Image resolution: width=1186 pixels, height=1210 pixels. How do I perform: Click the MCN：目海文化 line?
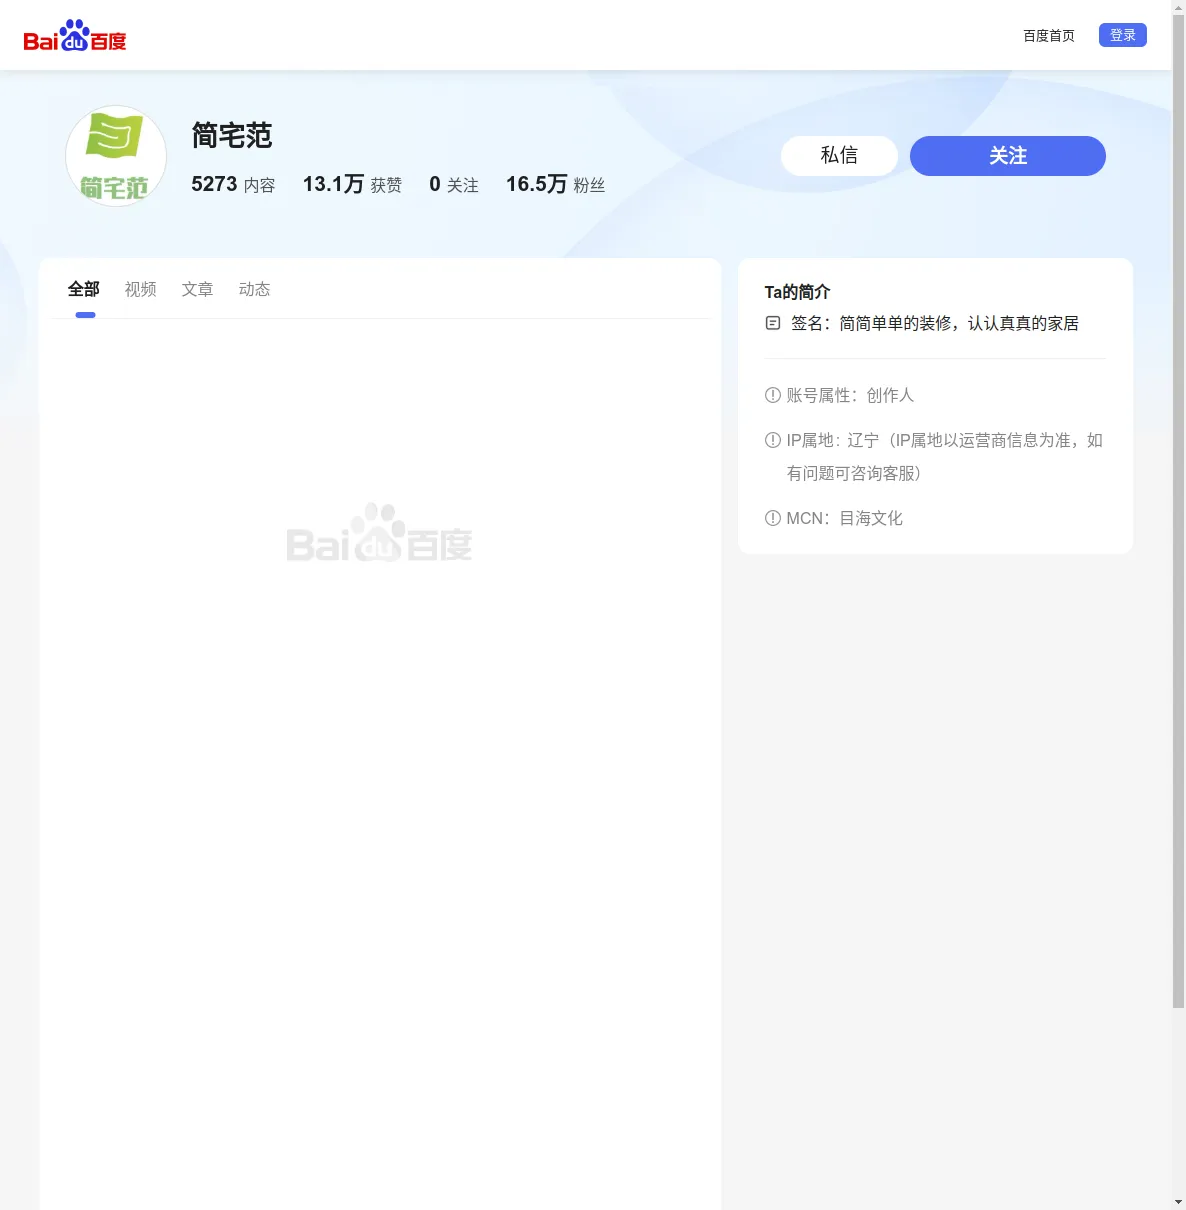tap(845, 518)
